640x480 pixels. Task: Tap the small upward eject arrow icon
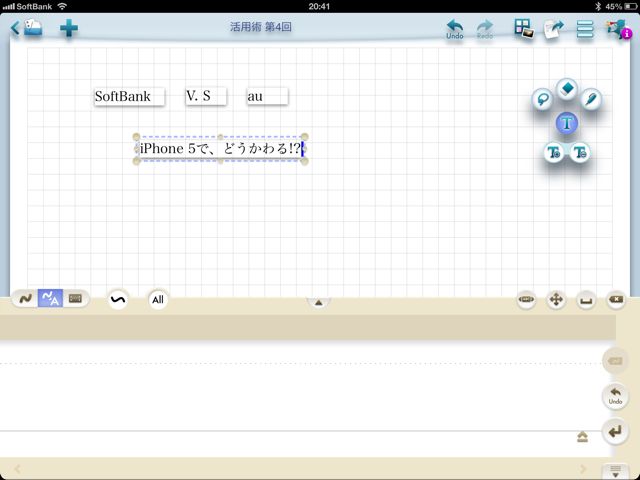[x=582, y=437]
